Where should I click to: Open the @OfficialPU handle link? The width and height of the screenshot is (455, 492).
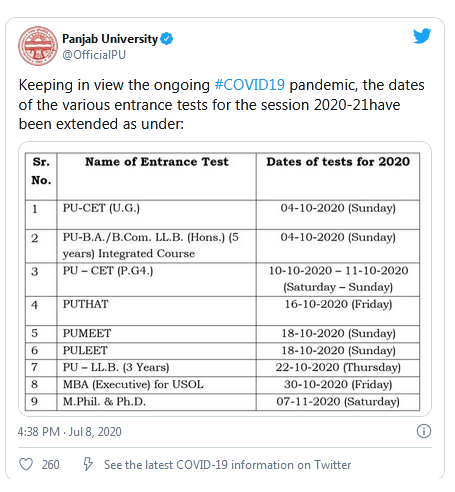click(94, 55)
